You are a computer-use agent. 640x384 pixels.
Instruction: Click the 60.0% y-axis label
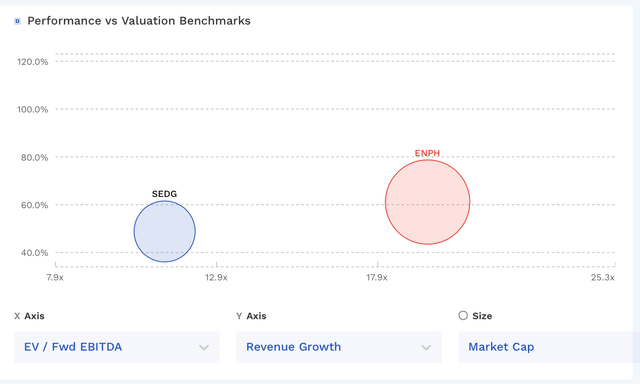[x=34, y=205]
